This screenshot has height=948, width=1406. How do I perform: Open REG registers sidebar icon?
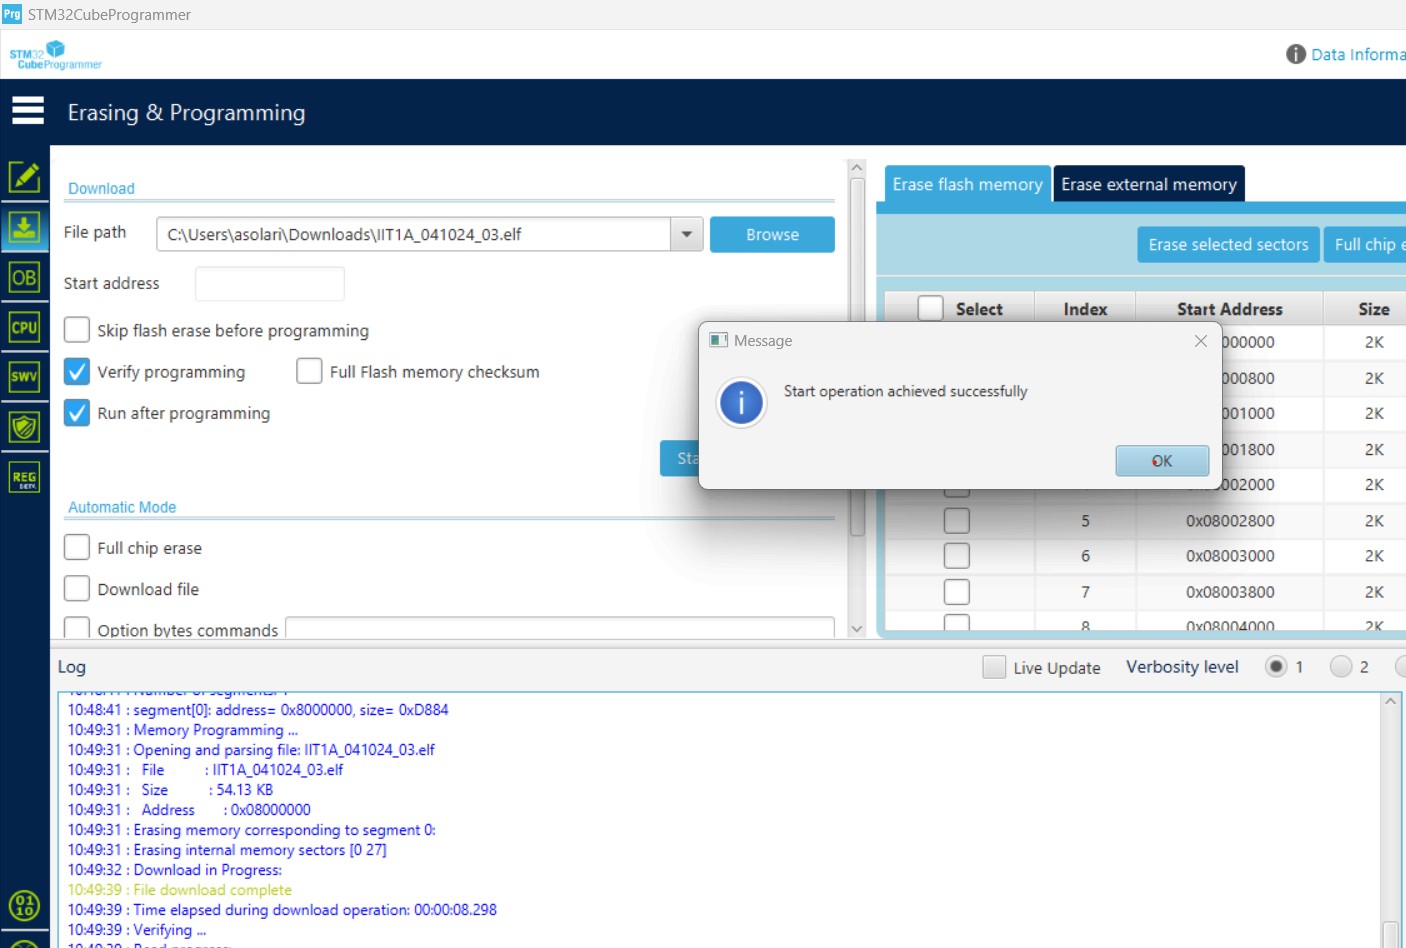coord(24,477)
